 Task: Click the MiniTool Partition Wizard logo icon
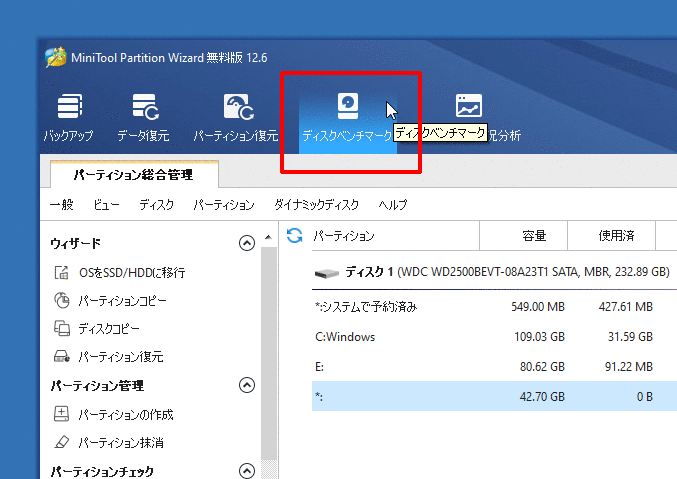click(55, 57)
